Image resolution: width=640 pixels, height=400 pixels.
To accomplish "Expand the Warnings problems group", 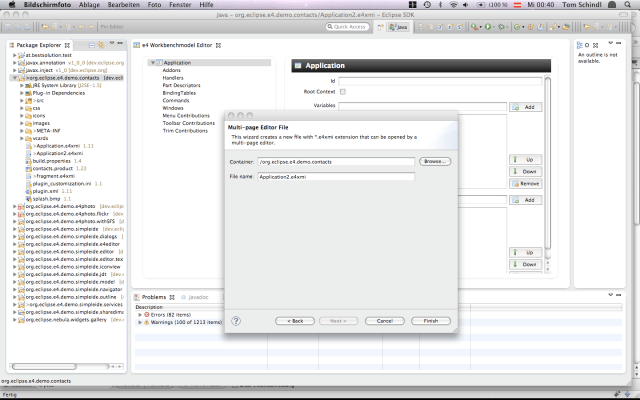I will pyautogui.click(x=140, y=322).
